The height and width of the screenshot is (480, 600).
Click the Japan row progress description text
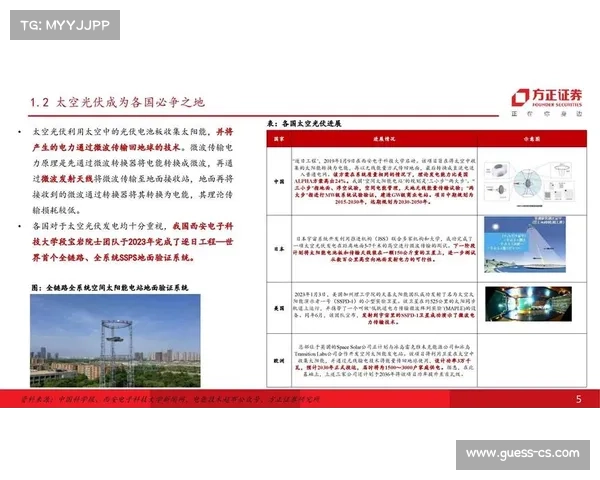(x=384, y=249)
